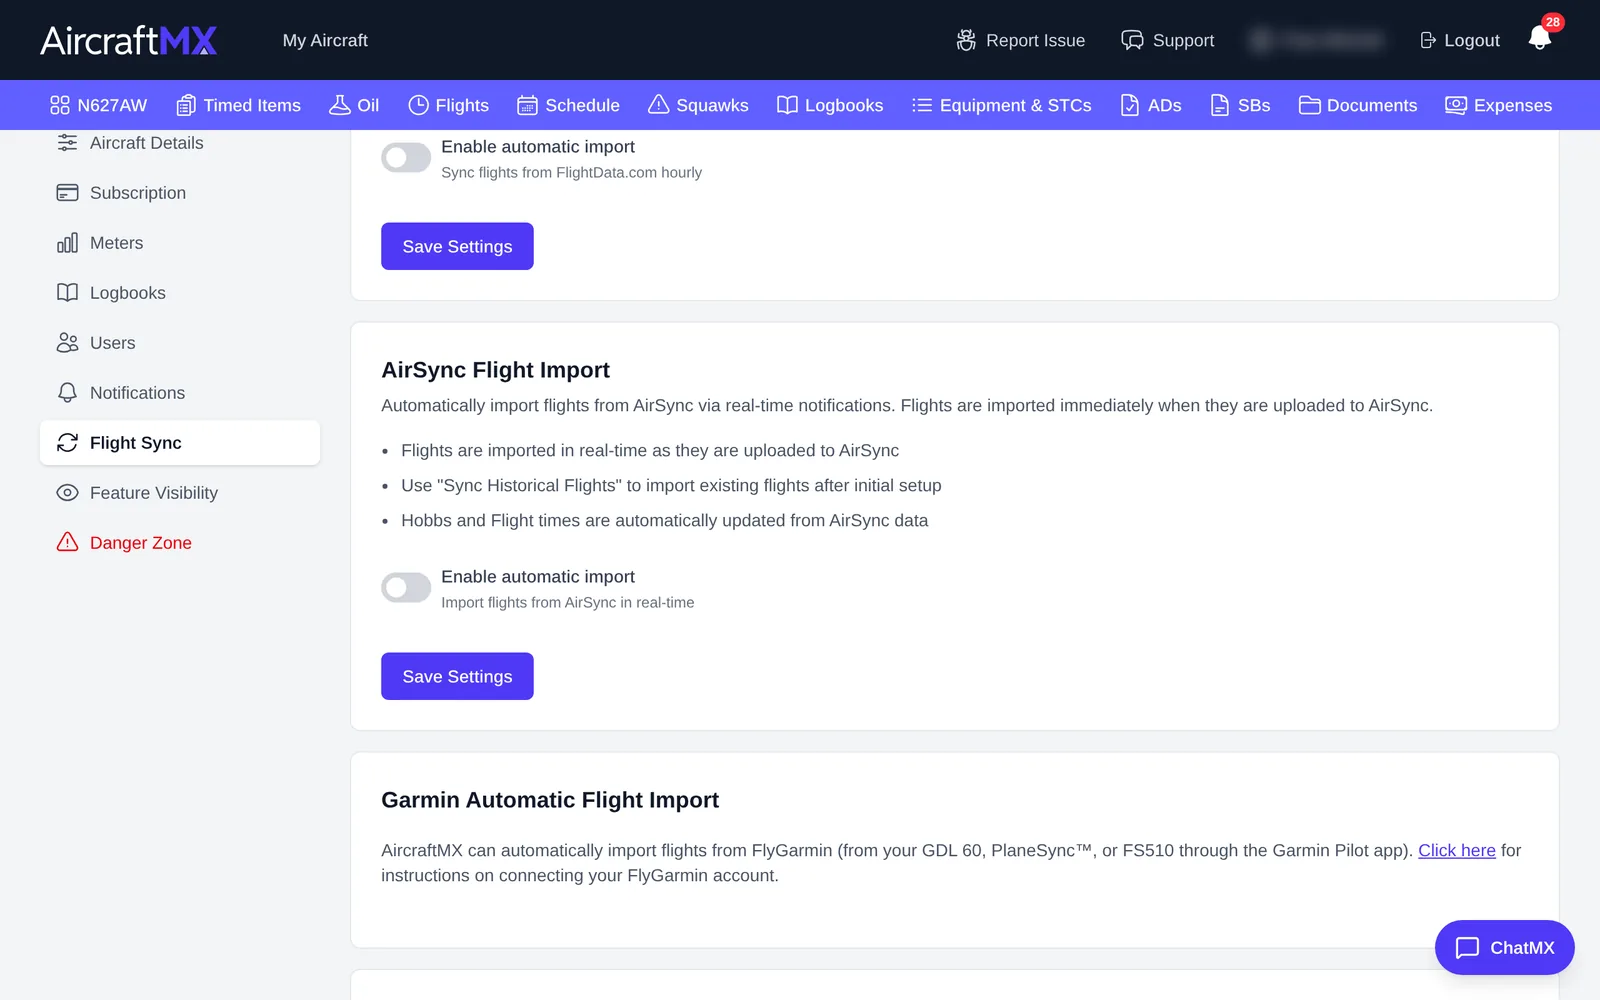Toggle AirSync automatic import switch
Viewport: 1600px width, 1000px height.
[x=406, y=587]
